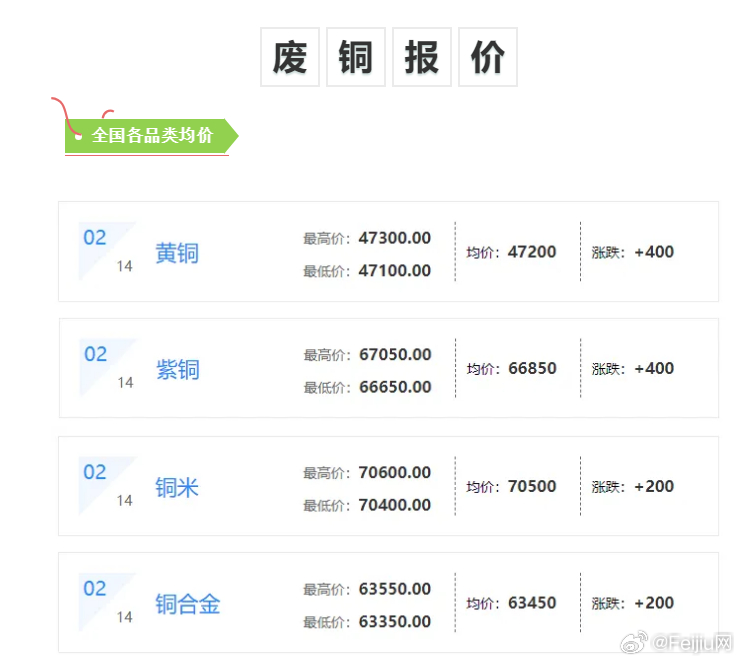
Task: Click the 铜 title tile
Action: coord(356,57)
